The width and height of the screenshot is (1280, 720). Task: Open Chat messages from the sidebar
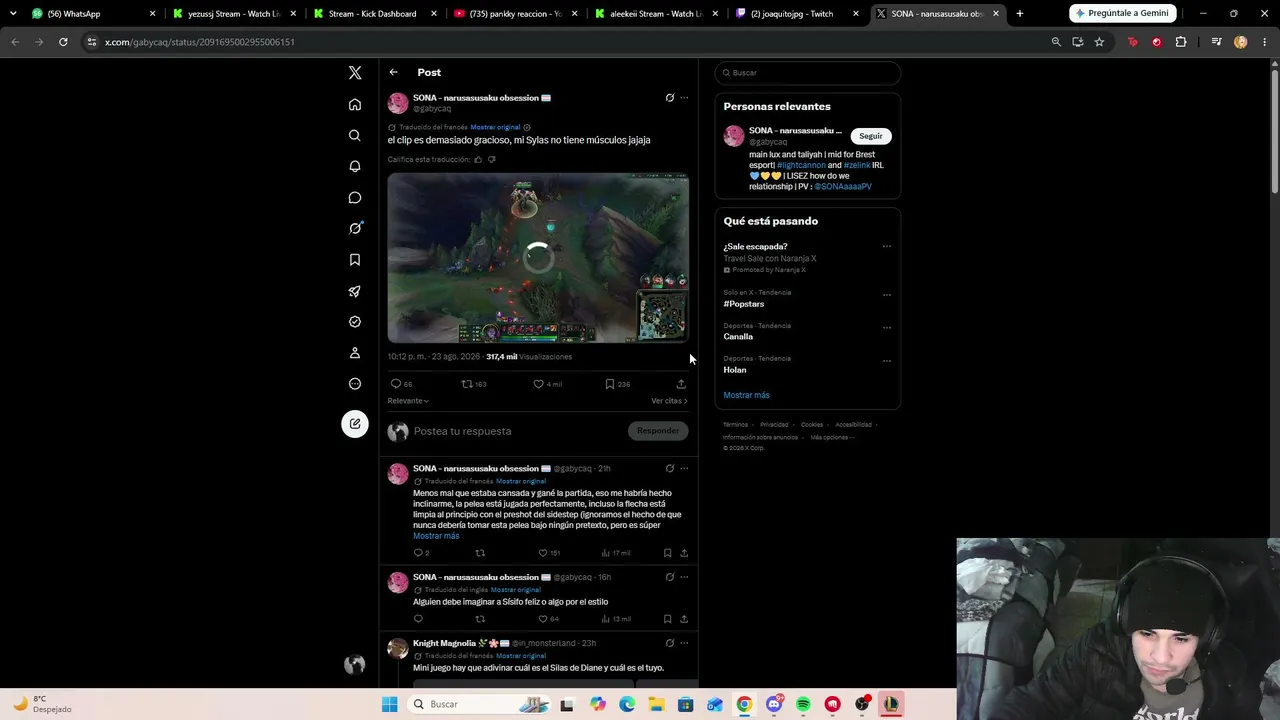[x=355, y=198]
